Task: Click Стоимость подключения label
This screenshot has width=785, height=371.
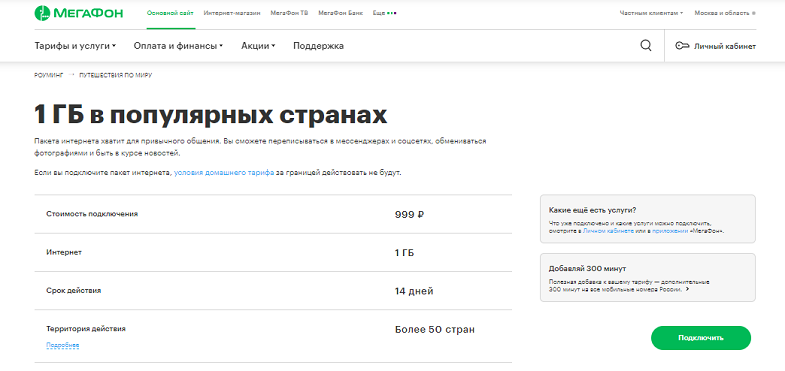Action: pos(92,214)
